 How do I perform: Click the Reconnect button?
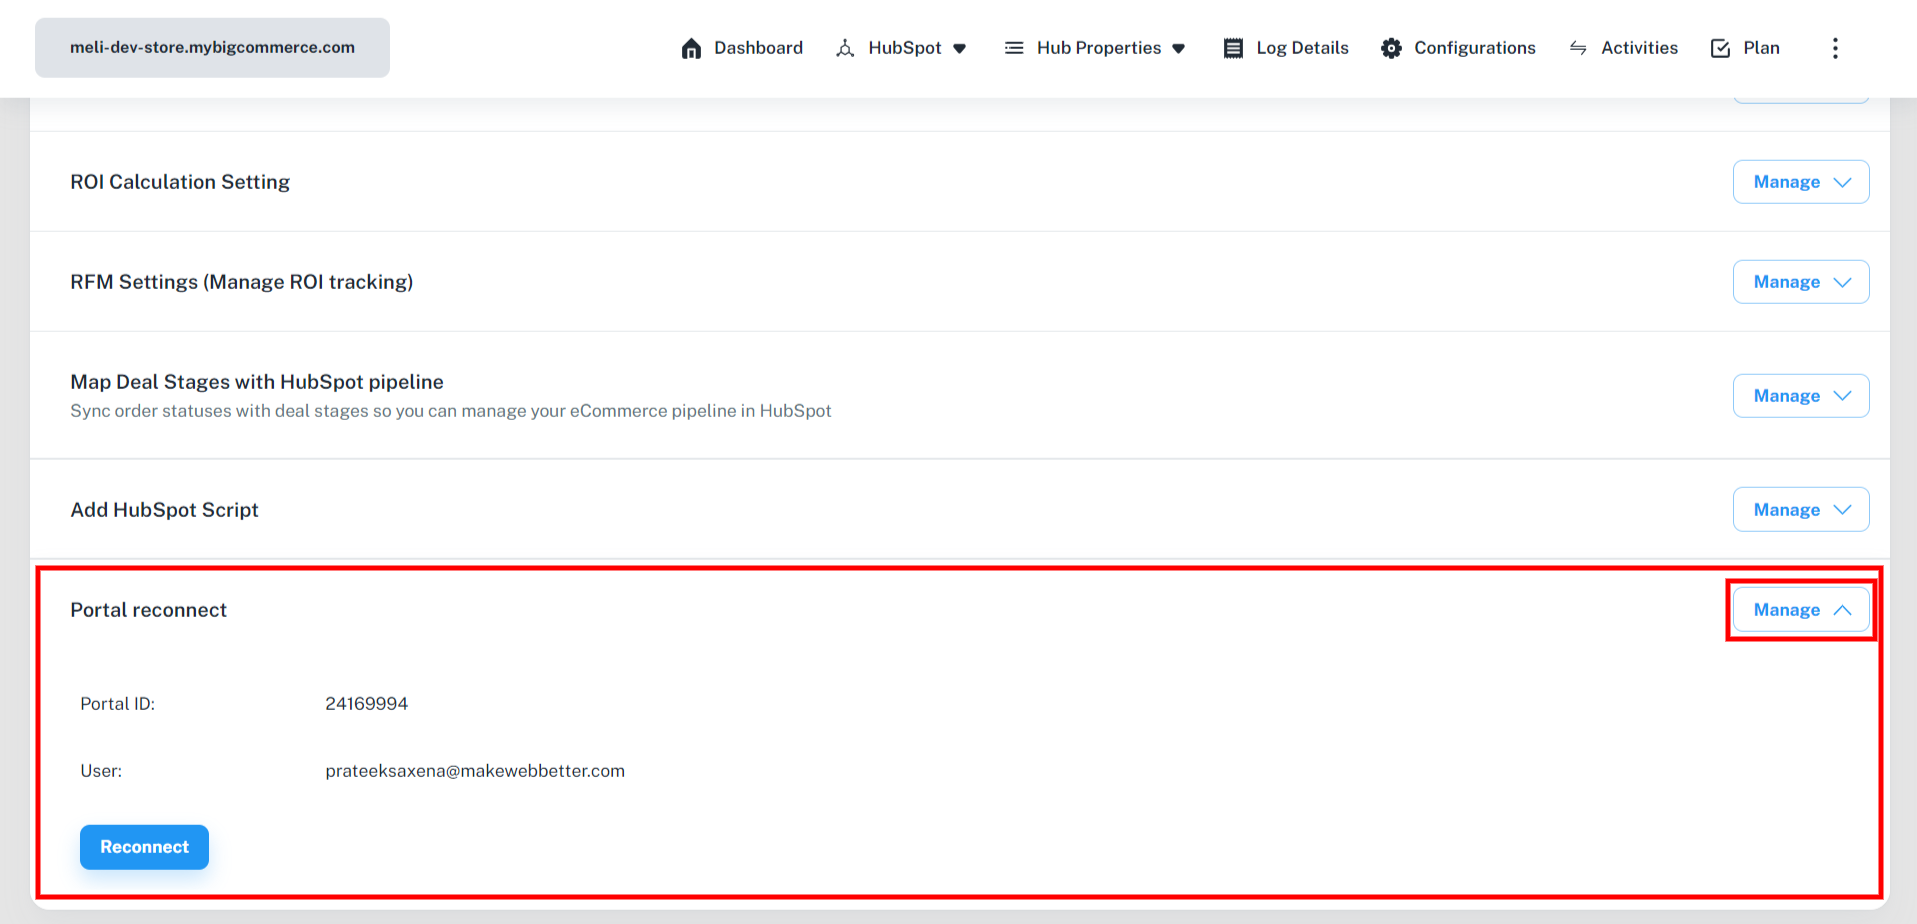144,847
